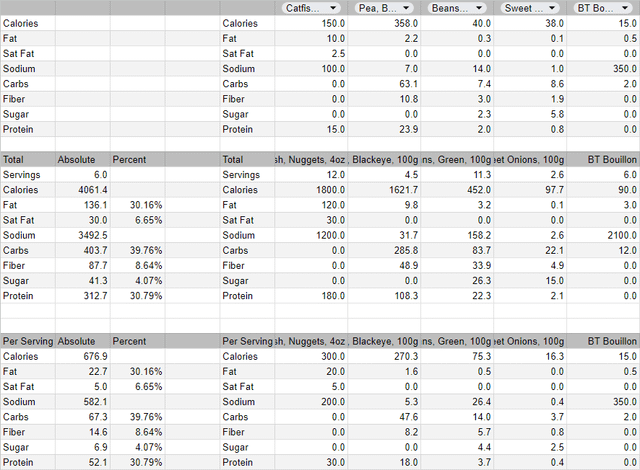Select the sweet onions servings 2.6
Screen dimensions: 640x470
coord(530,175)
